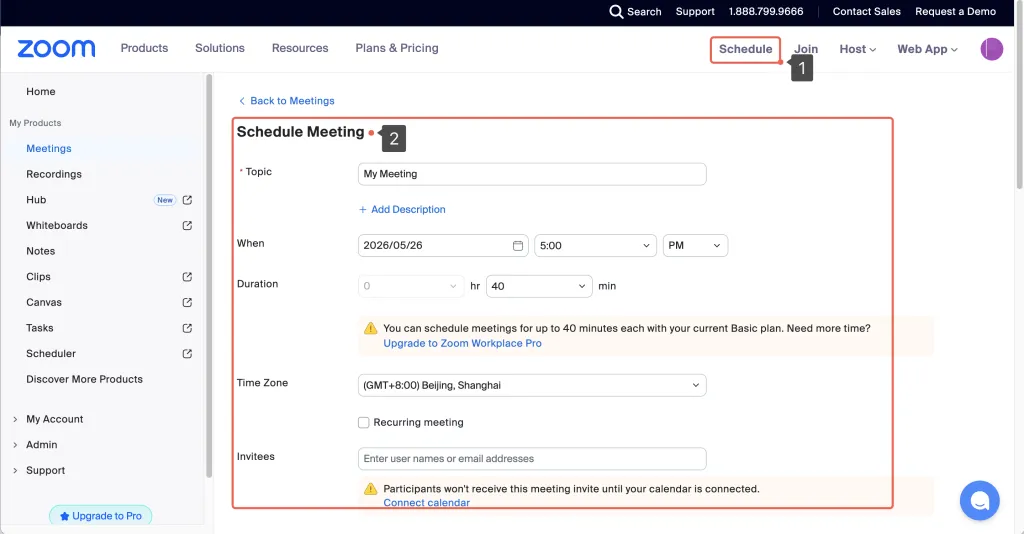
Task: Select Meetings in sidebar
Action: click(x=49, y=148)
